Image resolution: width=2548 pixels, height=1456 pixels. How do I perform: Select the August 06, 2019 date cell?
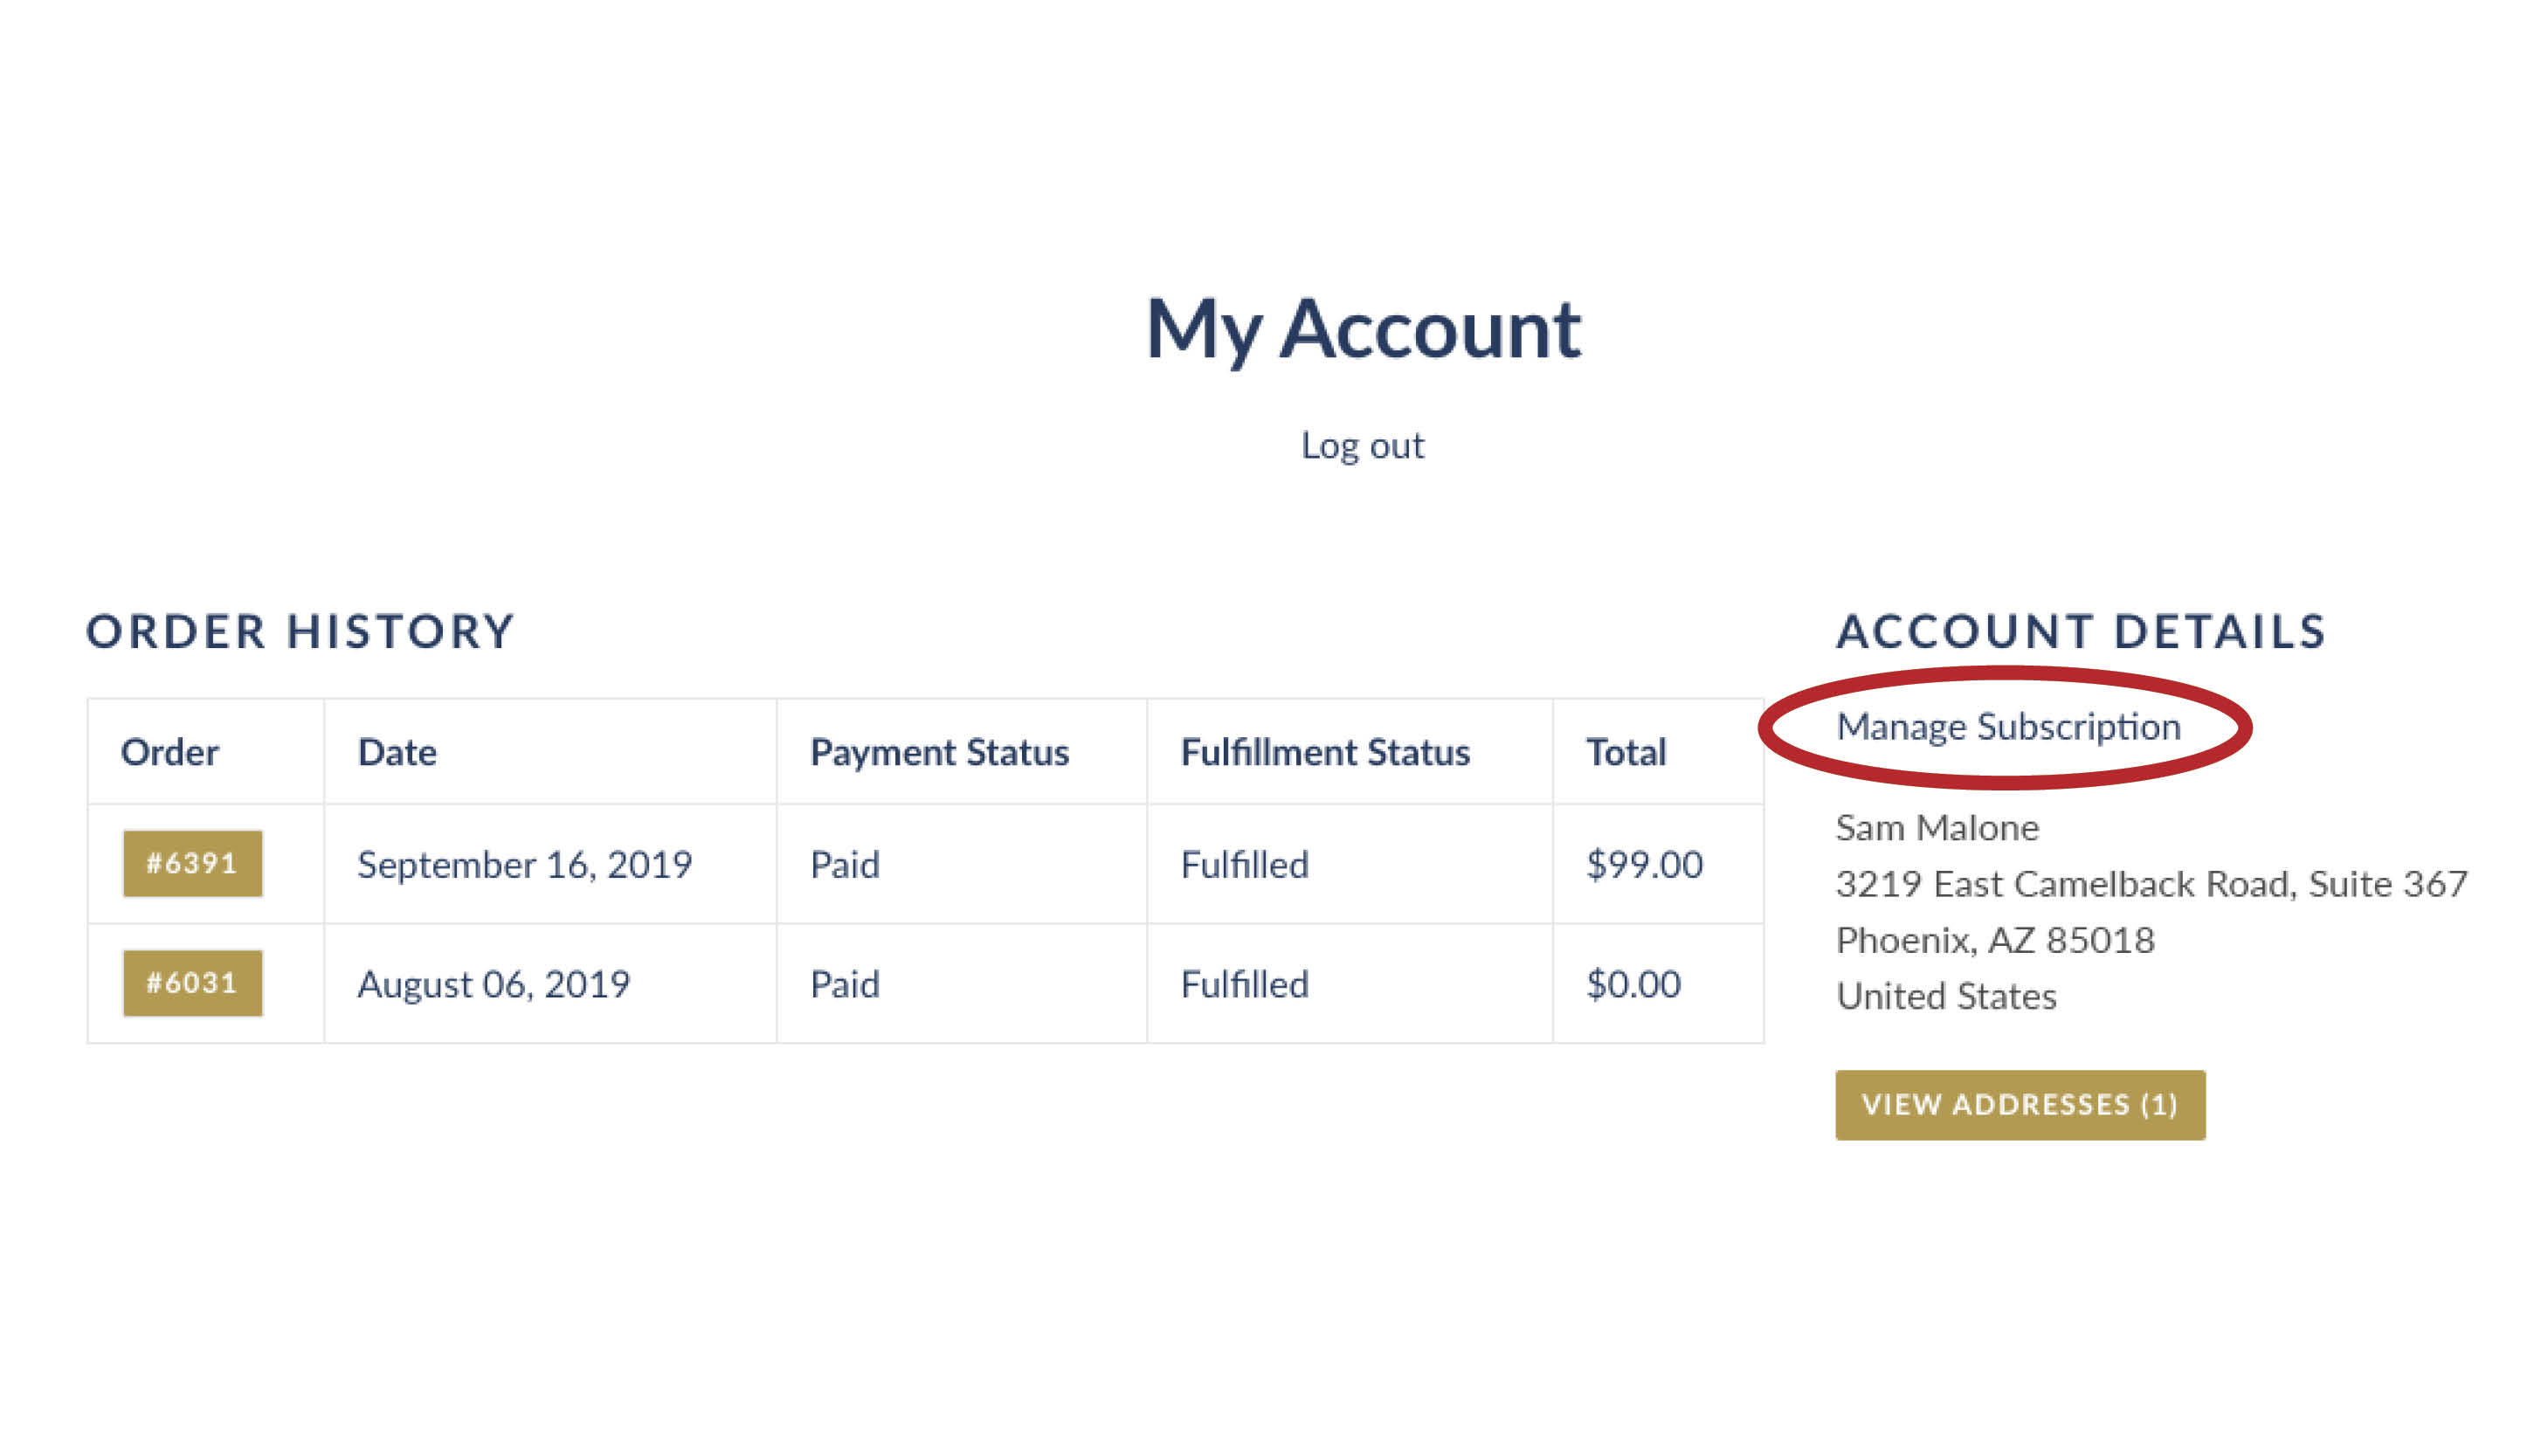[494, 985]
